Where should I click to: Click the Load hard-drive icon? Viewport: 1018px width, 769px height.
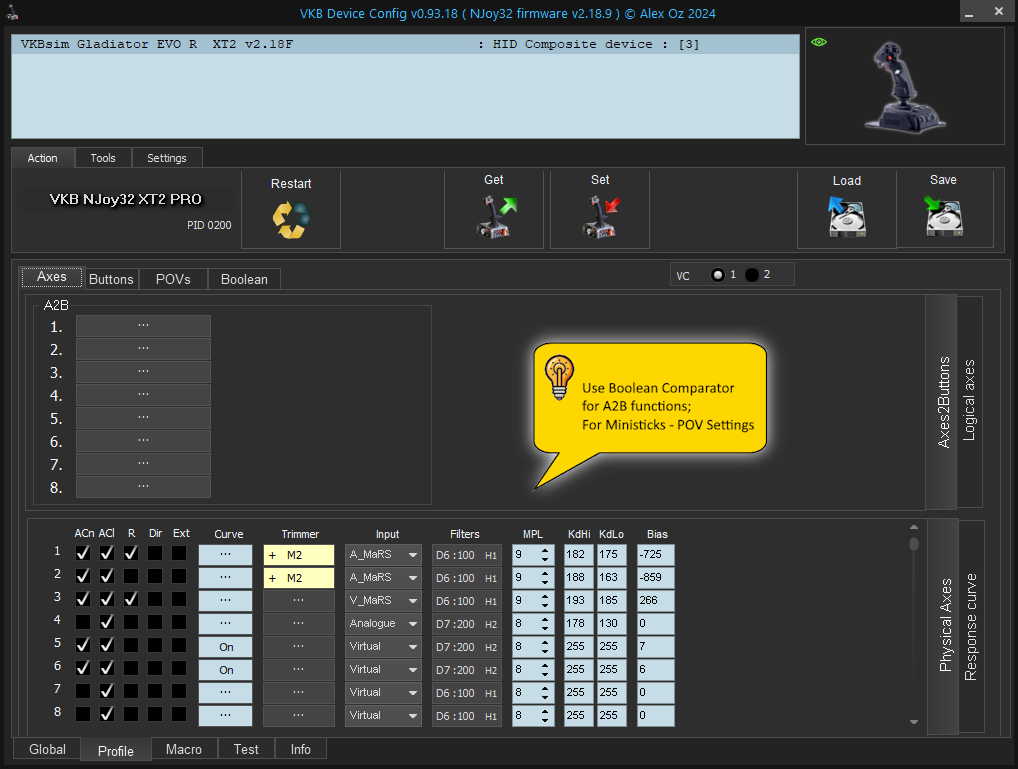click(x=847, y=218)
